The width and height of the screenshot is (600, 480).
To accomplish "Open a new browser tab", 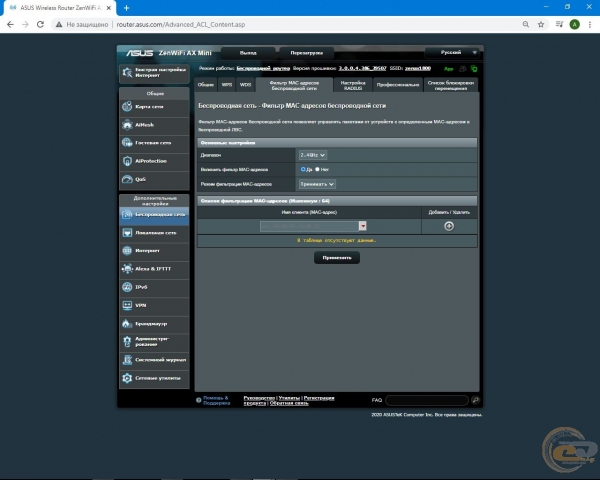I will click(x=127, y=8).
